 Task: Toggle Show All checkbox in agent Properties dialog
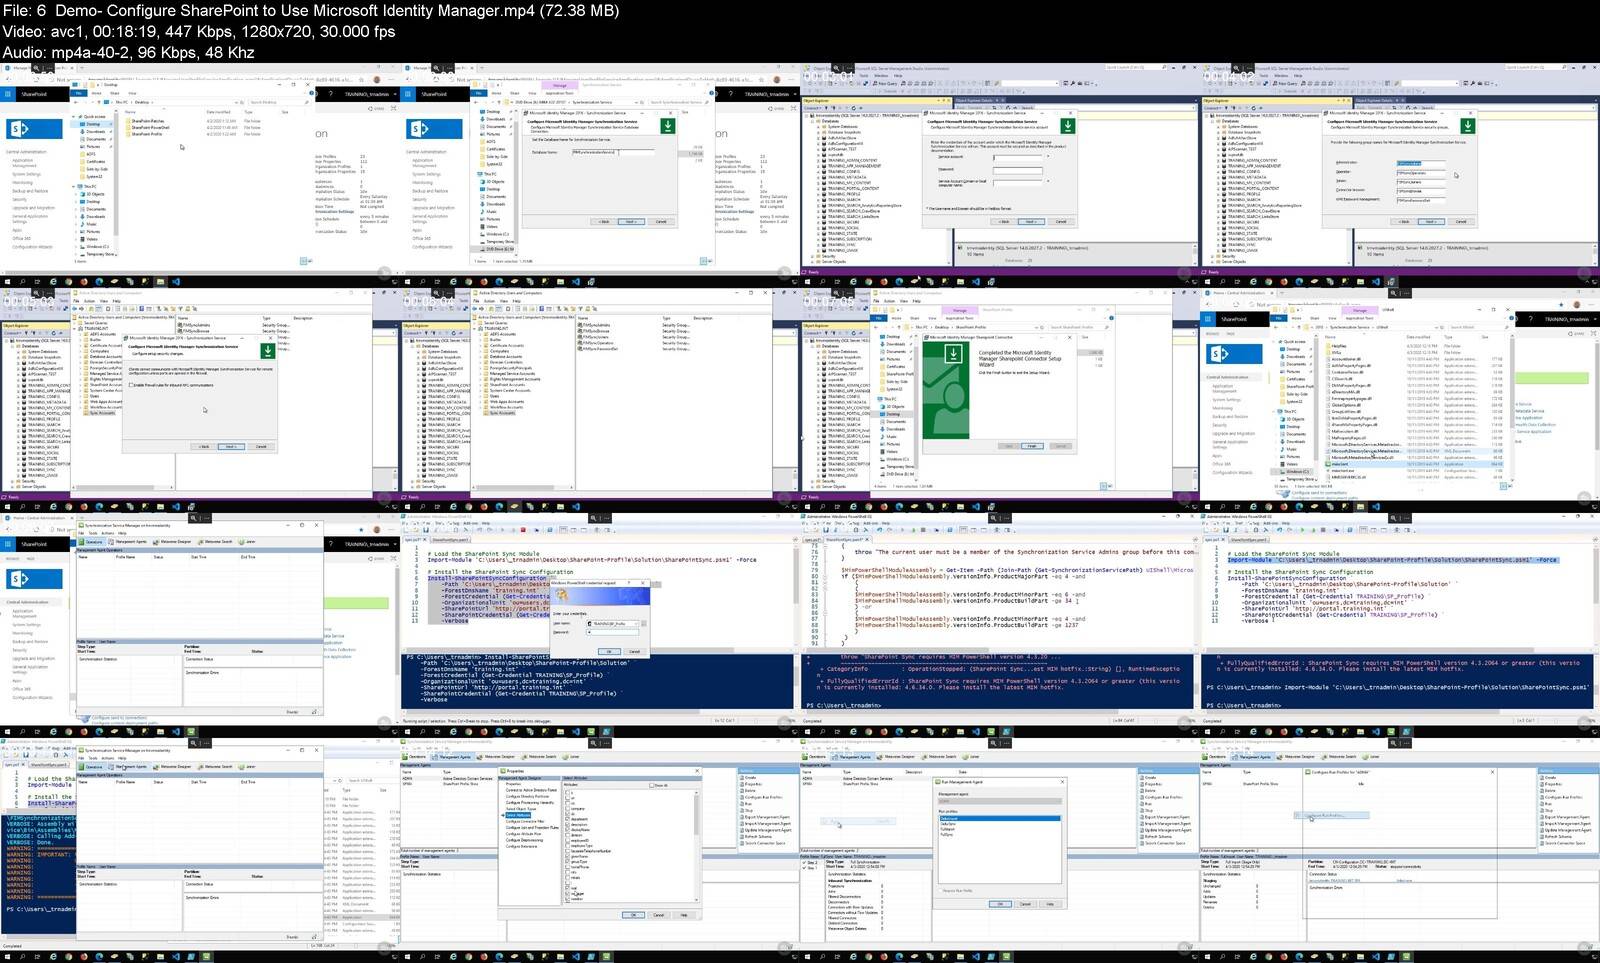click(x=652, y=785)
